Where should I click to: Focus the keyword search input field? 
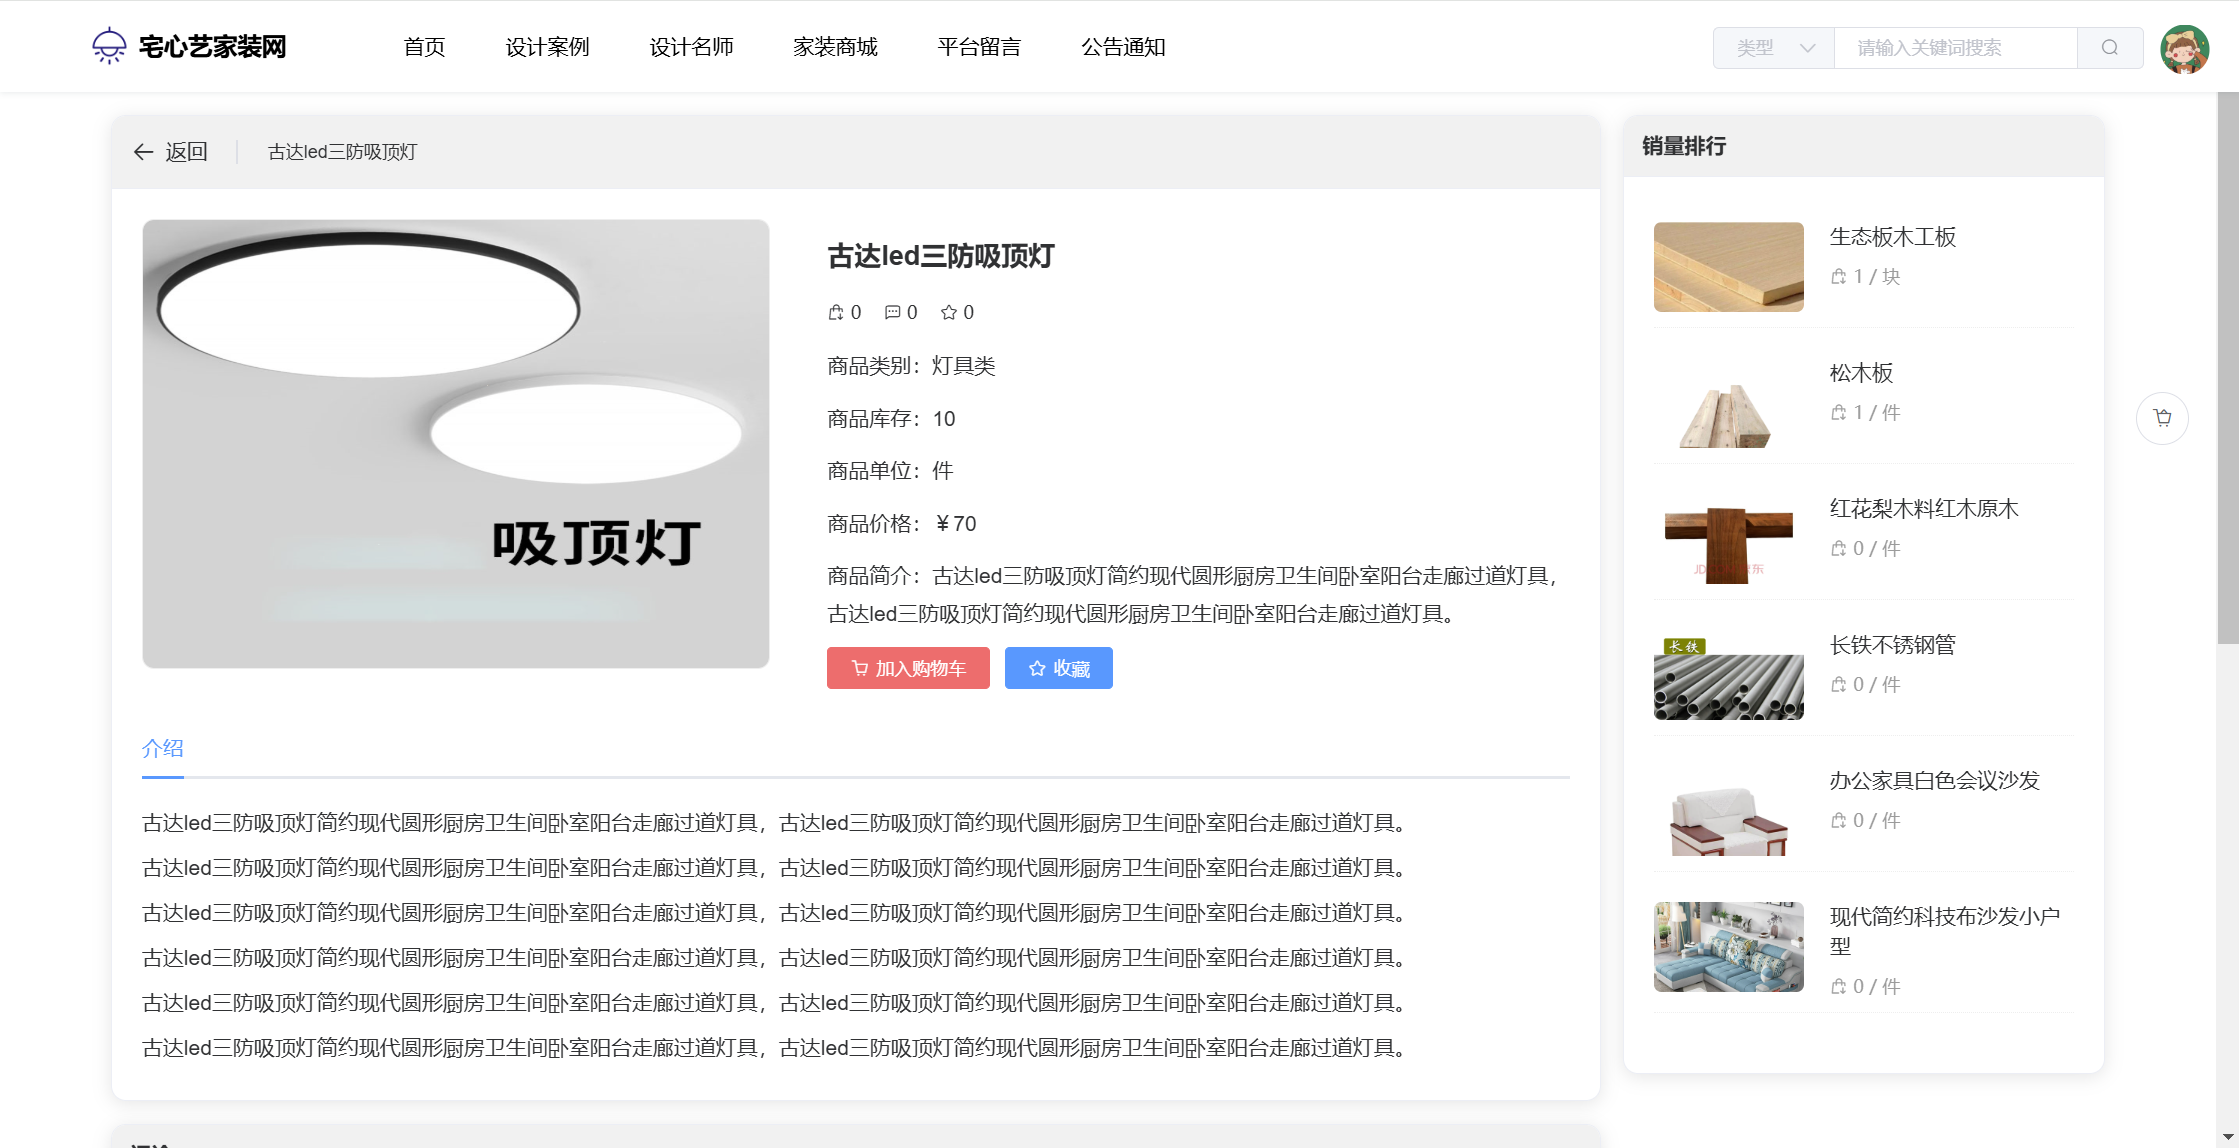pos(1954,48)
